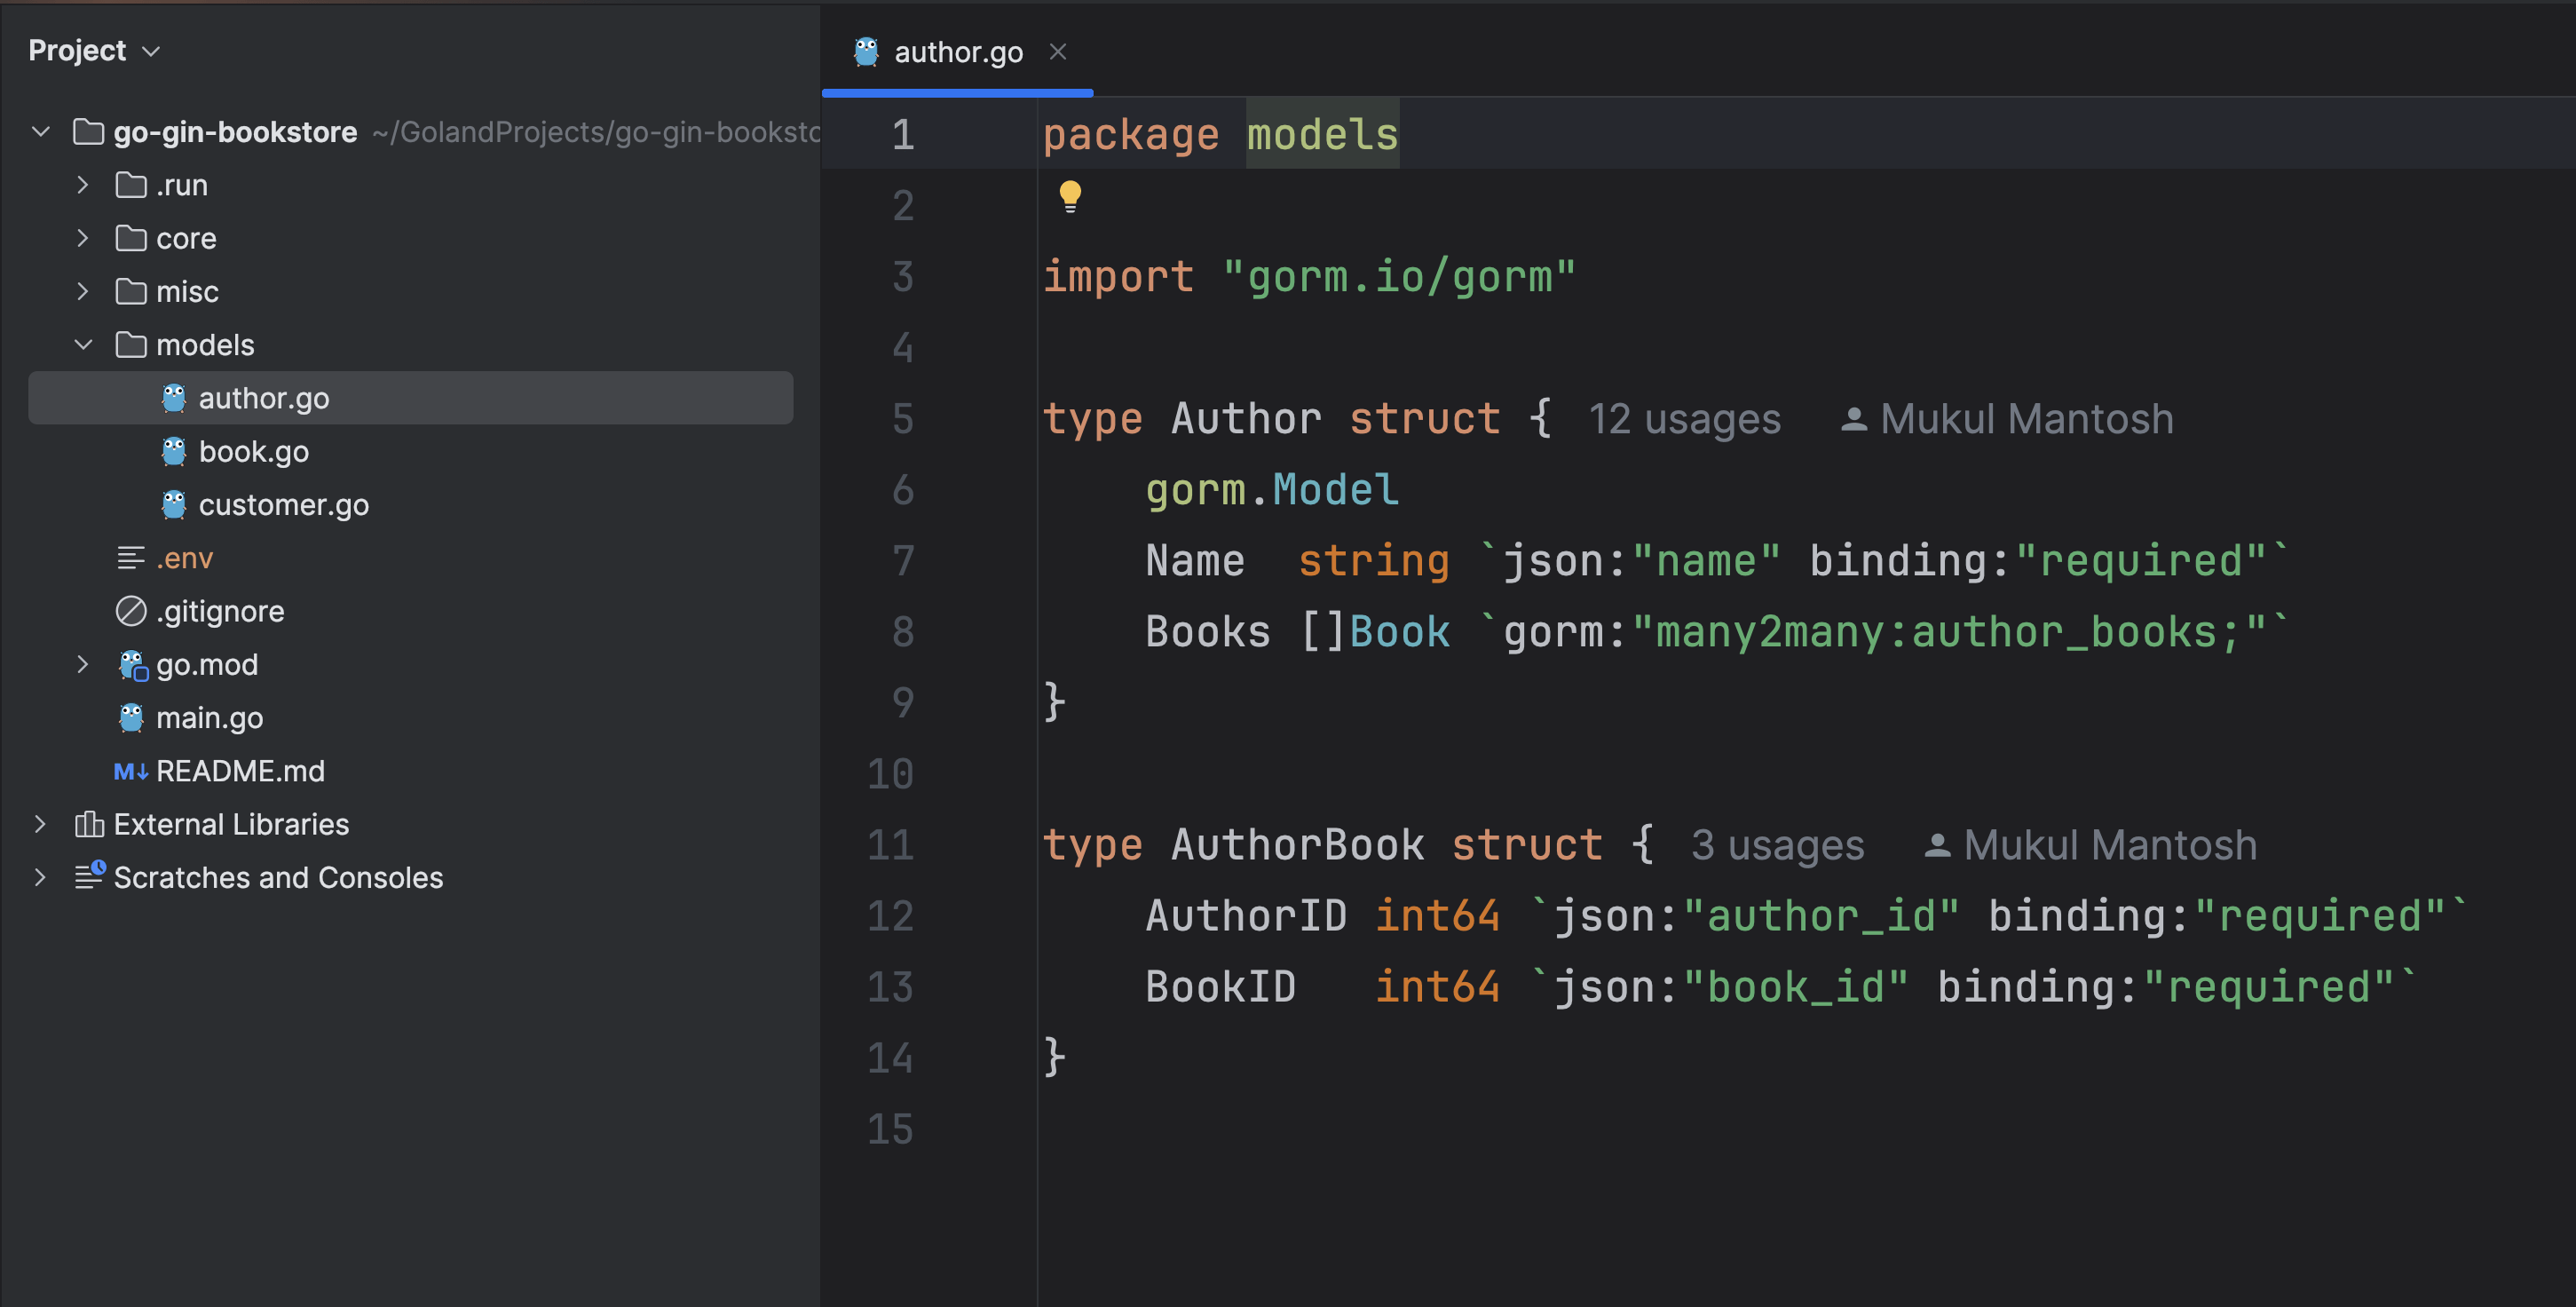Screen dimensions: 2576x1307
Task: Close the author.go editor tab
Action: click(1057, 51)
